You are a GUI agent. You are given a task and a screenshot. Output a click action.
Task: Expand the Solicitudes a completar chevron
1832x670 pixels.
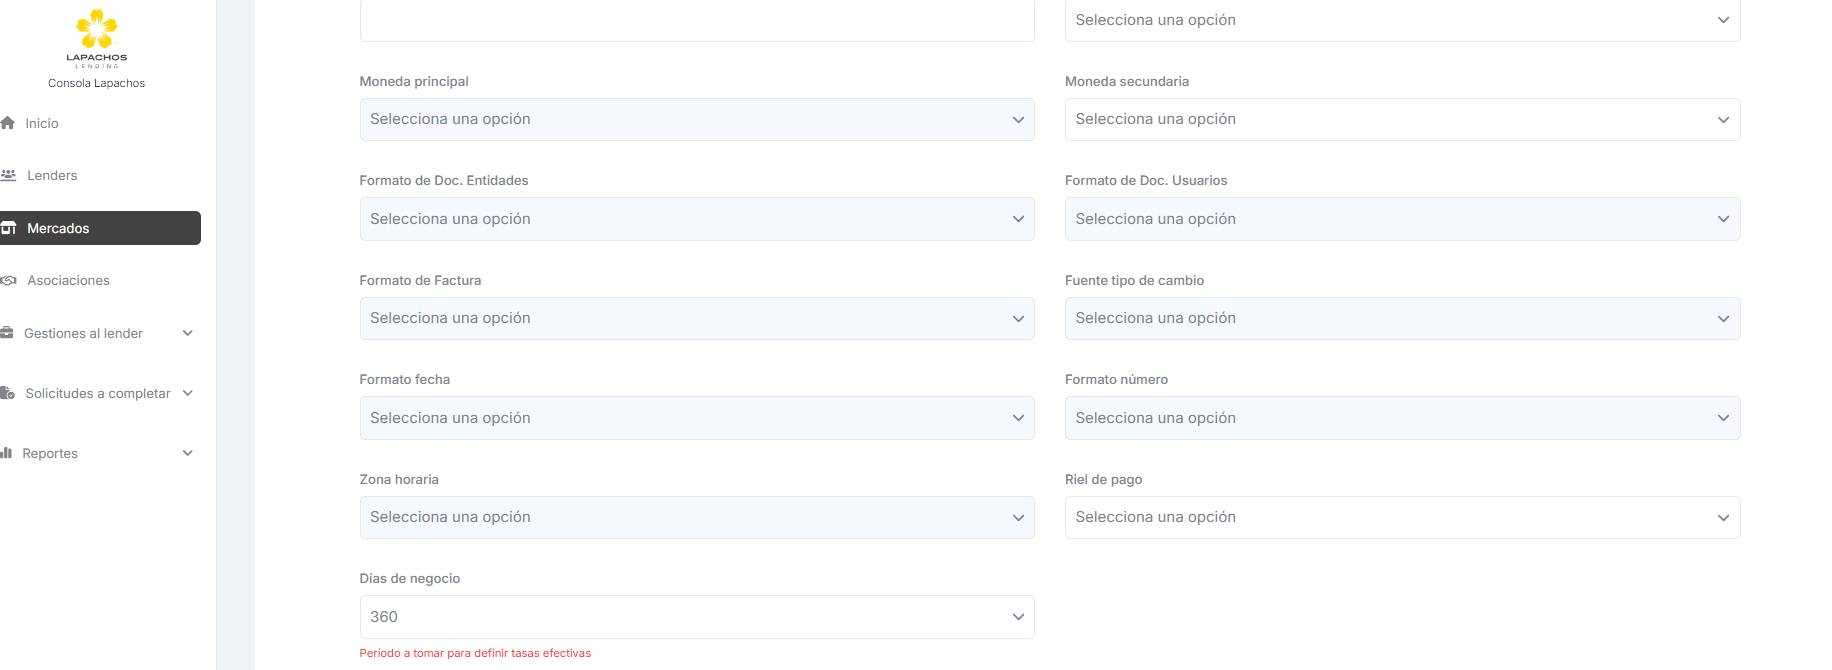pyautogui.click(x=187, y=393)
